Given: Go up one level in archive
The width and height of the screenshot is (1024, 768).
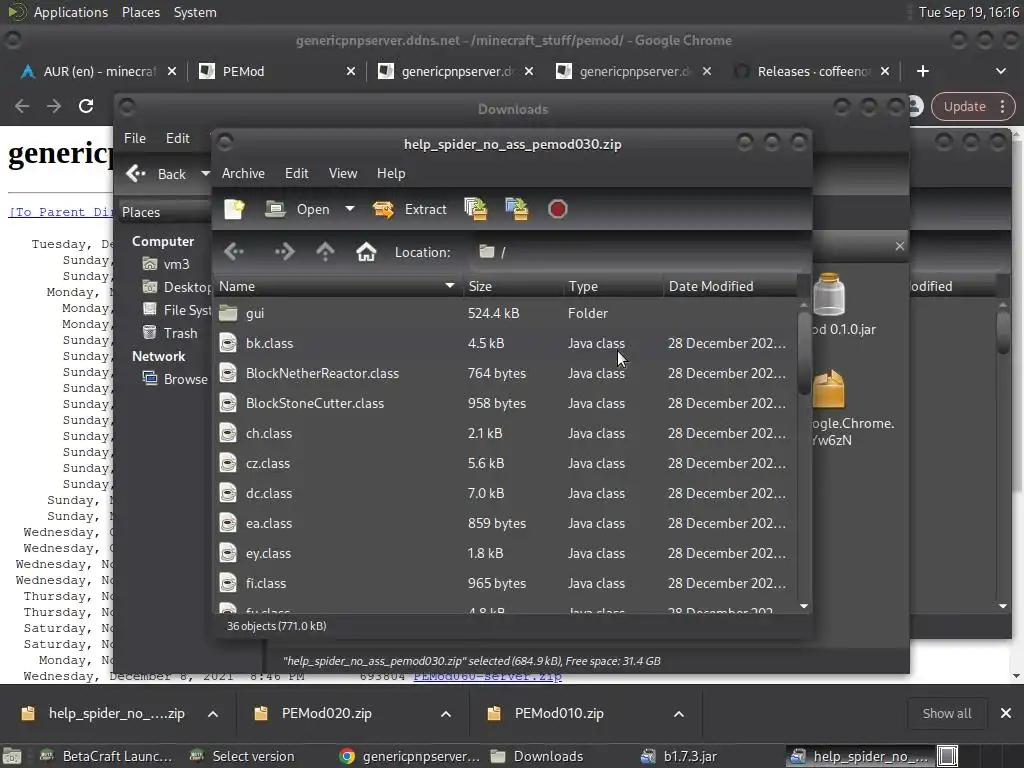Looking at the screenshot, I should point(325,251).
